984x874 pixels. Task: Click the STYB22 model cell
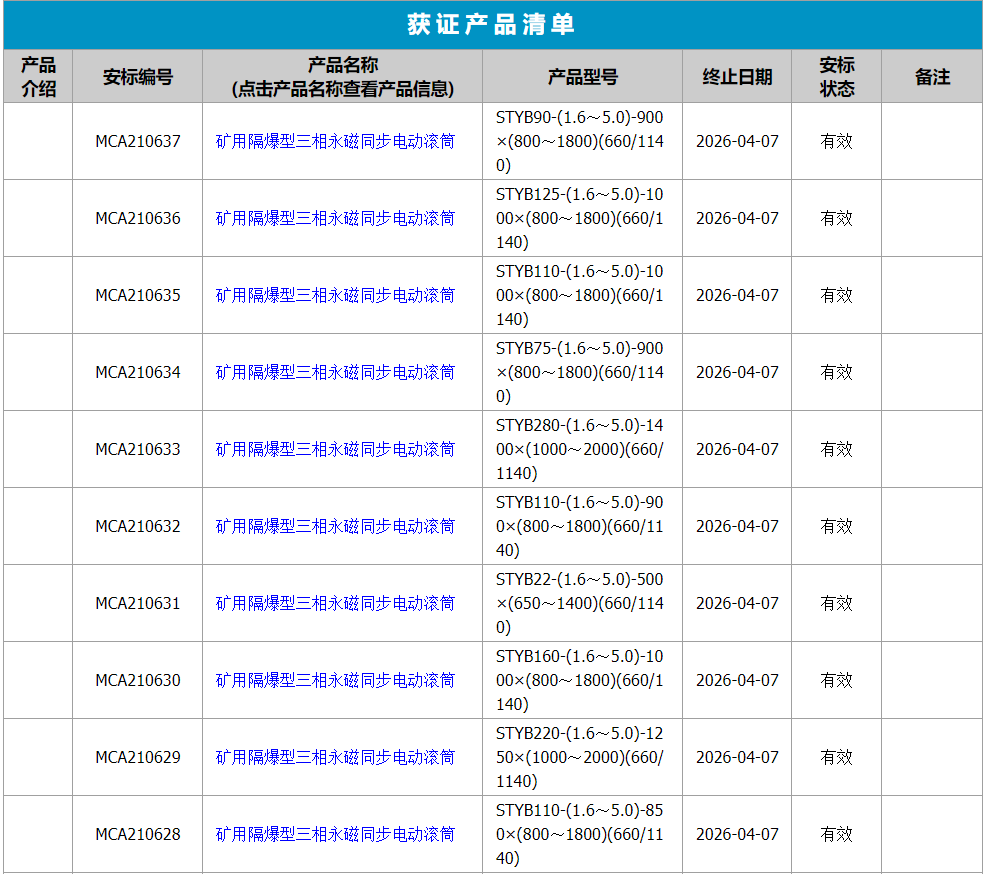[x=582, y=603]
